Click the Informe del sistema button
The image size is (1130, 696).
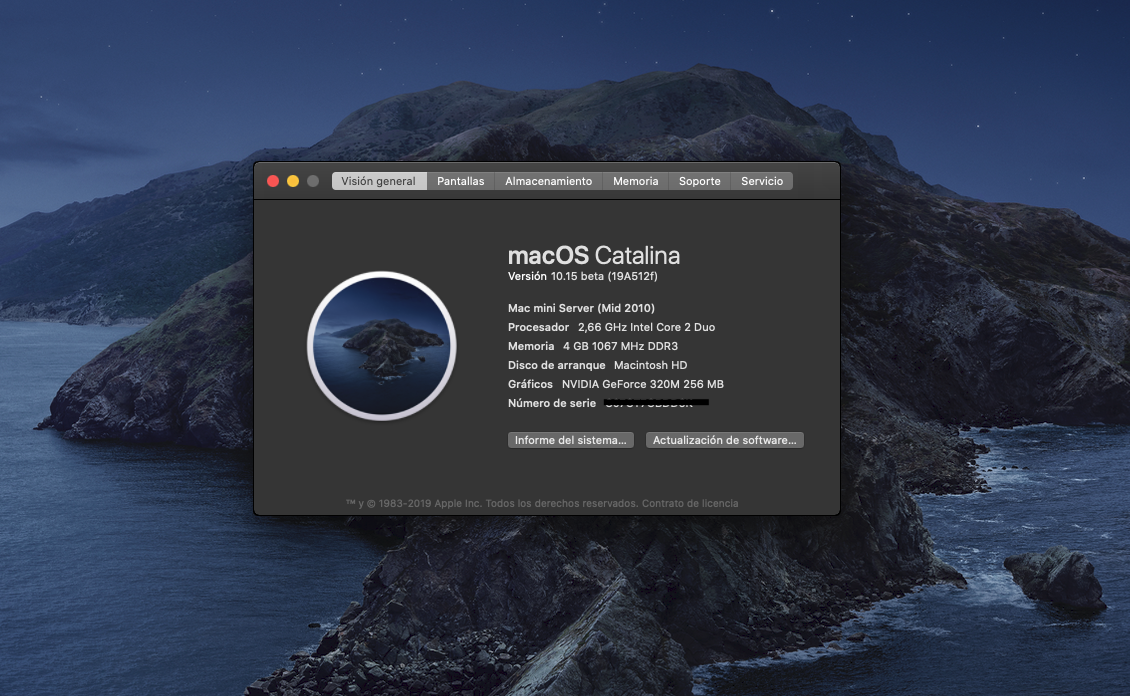pyautogui.click(x=571, y=440)
